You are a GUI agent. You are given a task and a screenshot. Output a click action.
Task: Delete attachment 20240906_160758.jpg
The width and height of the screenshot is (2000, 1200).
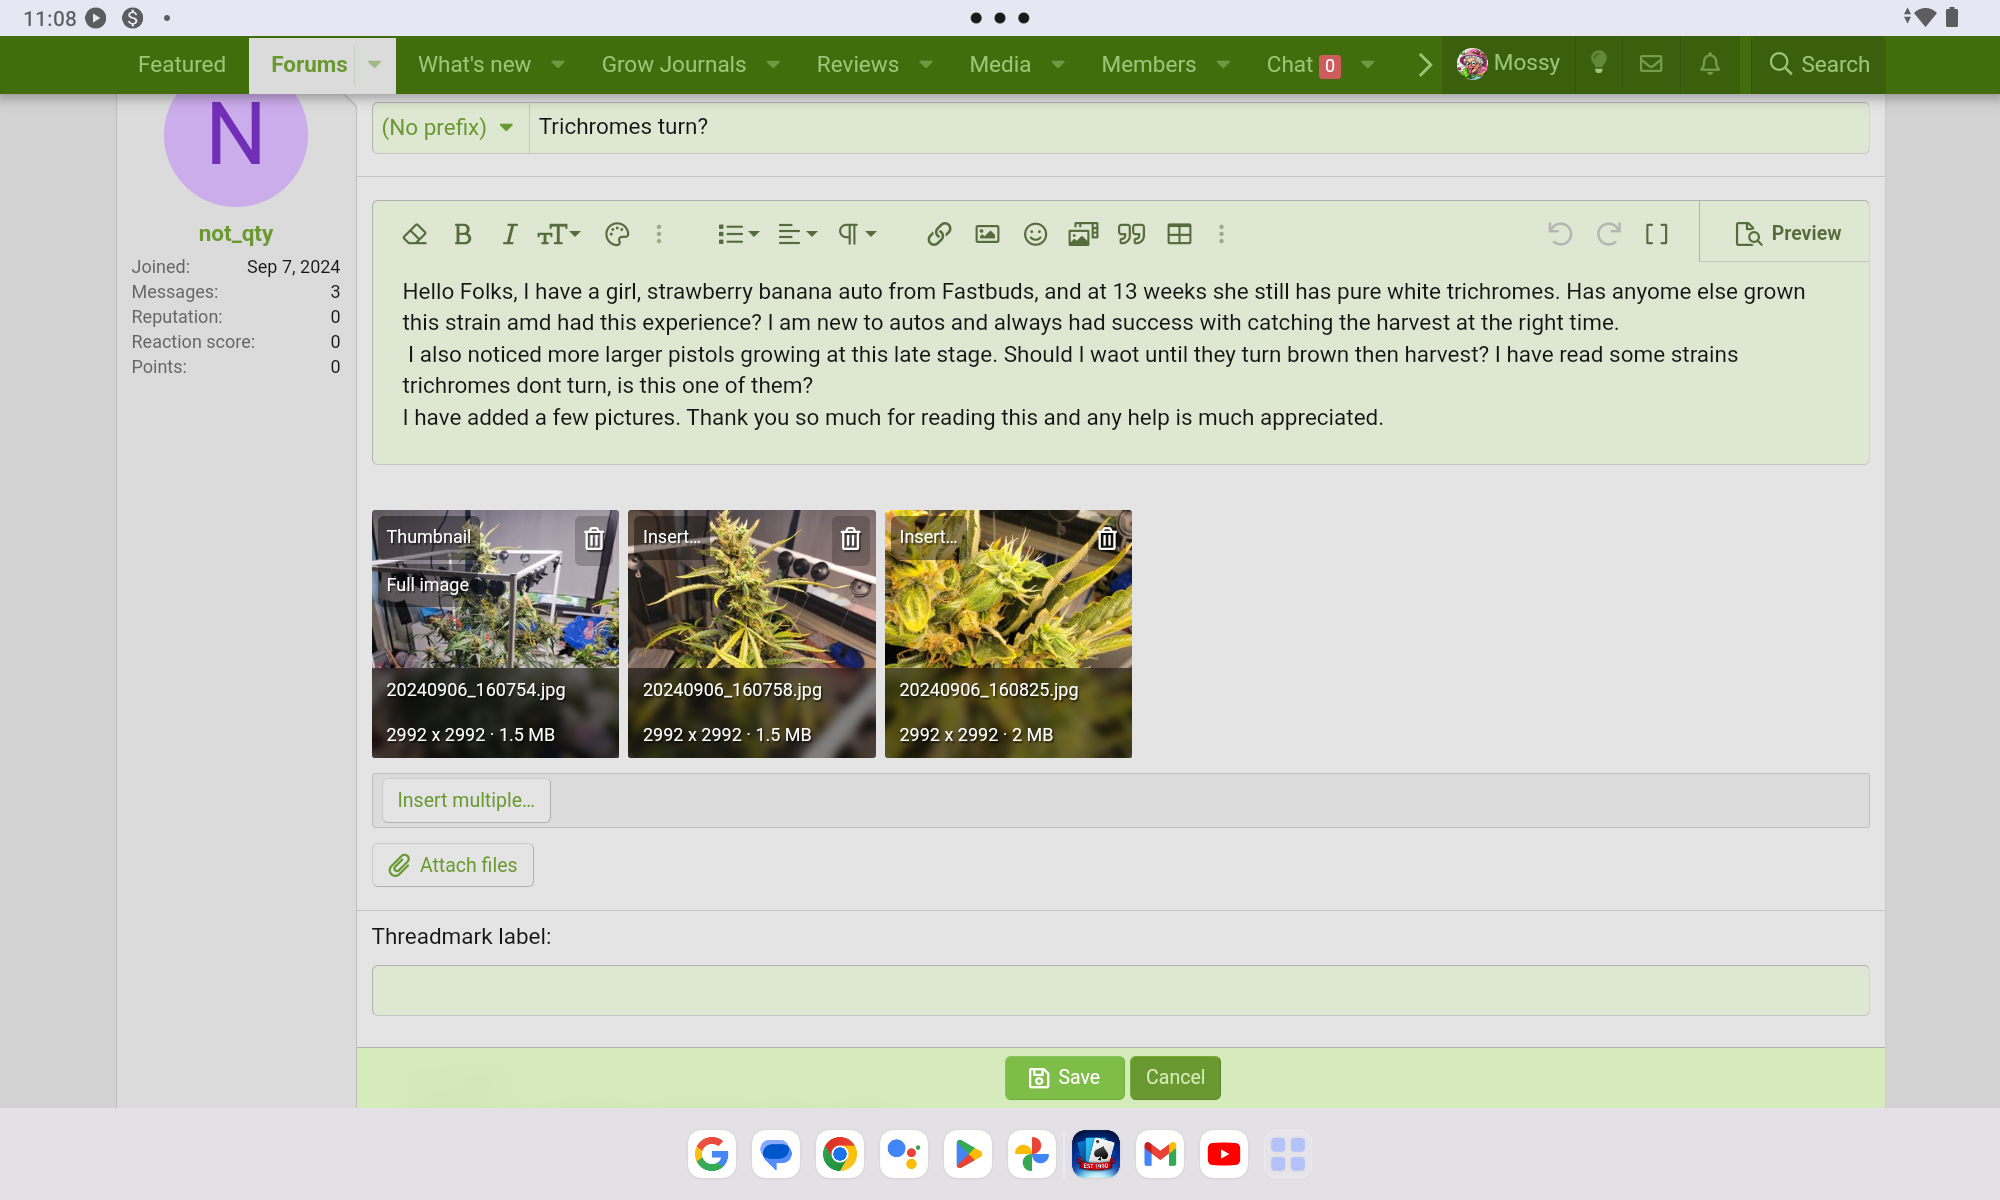[850, 539]
